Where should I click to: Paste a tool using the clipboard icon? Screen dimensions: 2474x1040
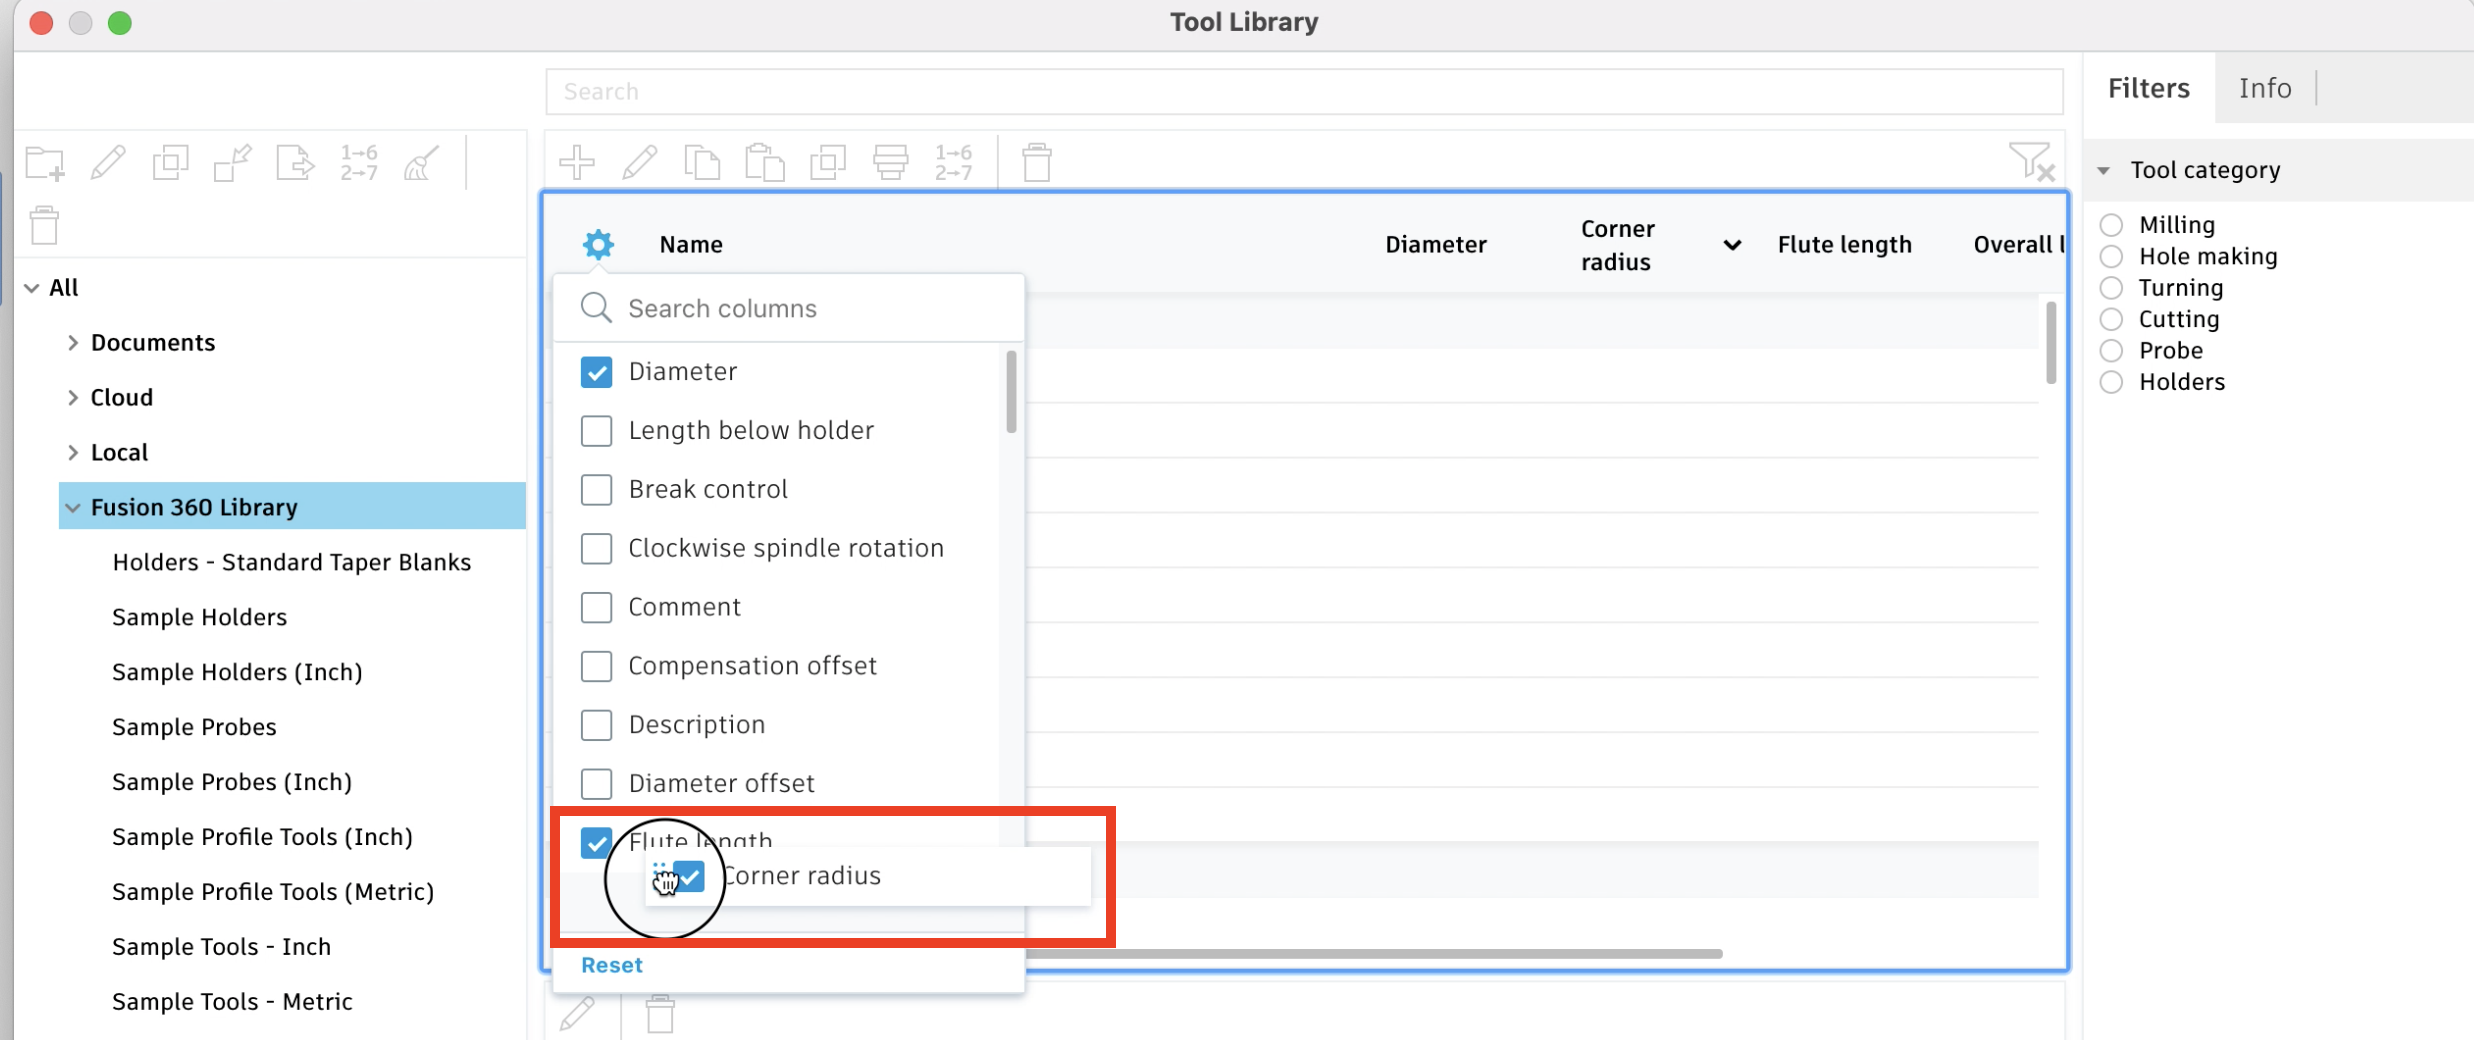coord(765,161)
